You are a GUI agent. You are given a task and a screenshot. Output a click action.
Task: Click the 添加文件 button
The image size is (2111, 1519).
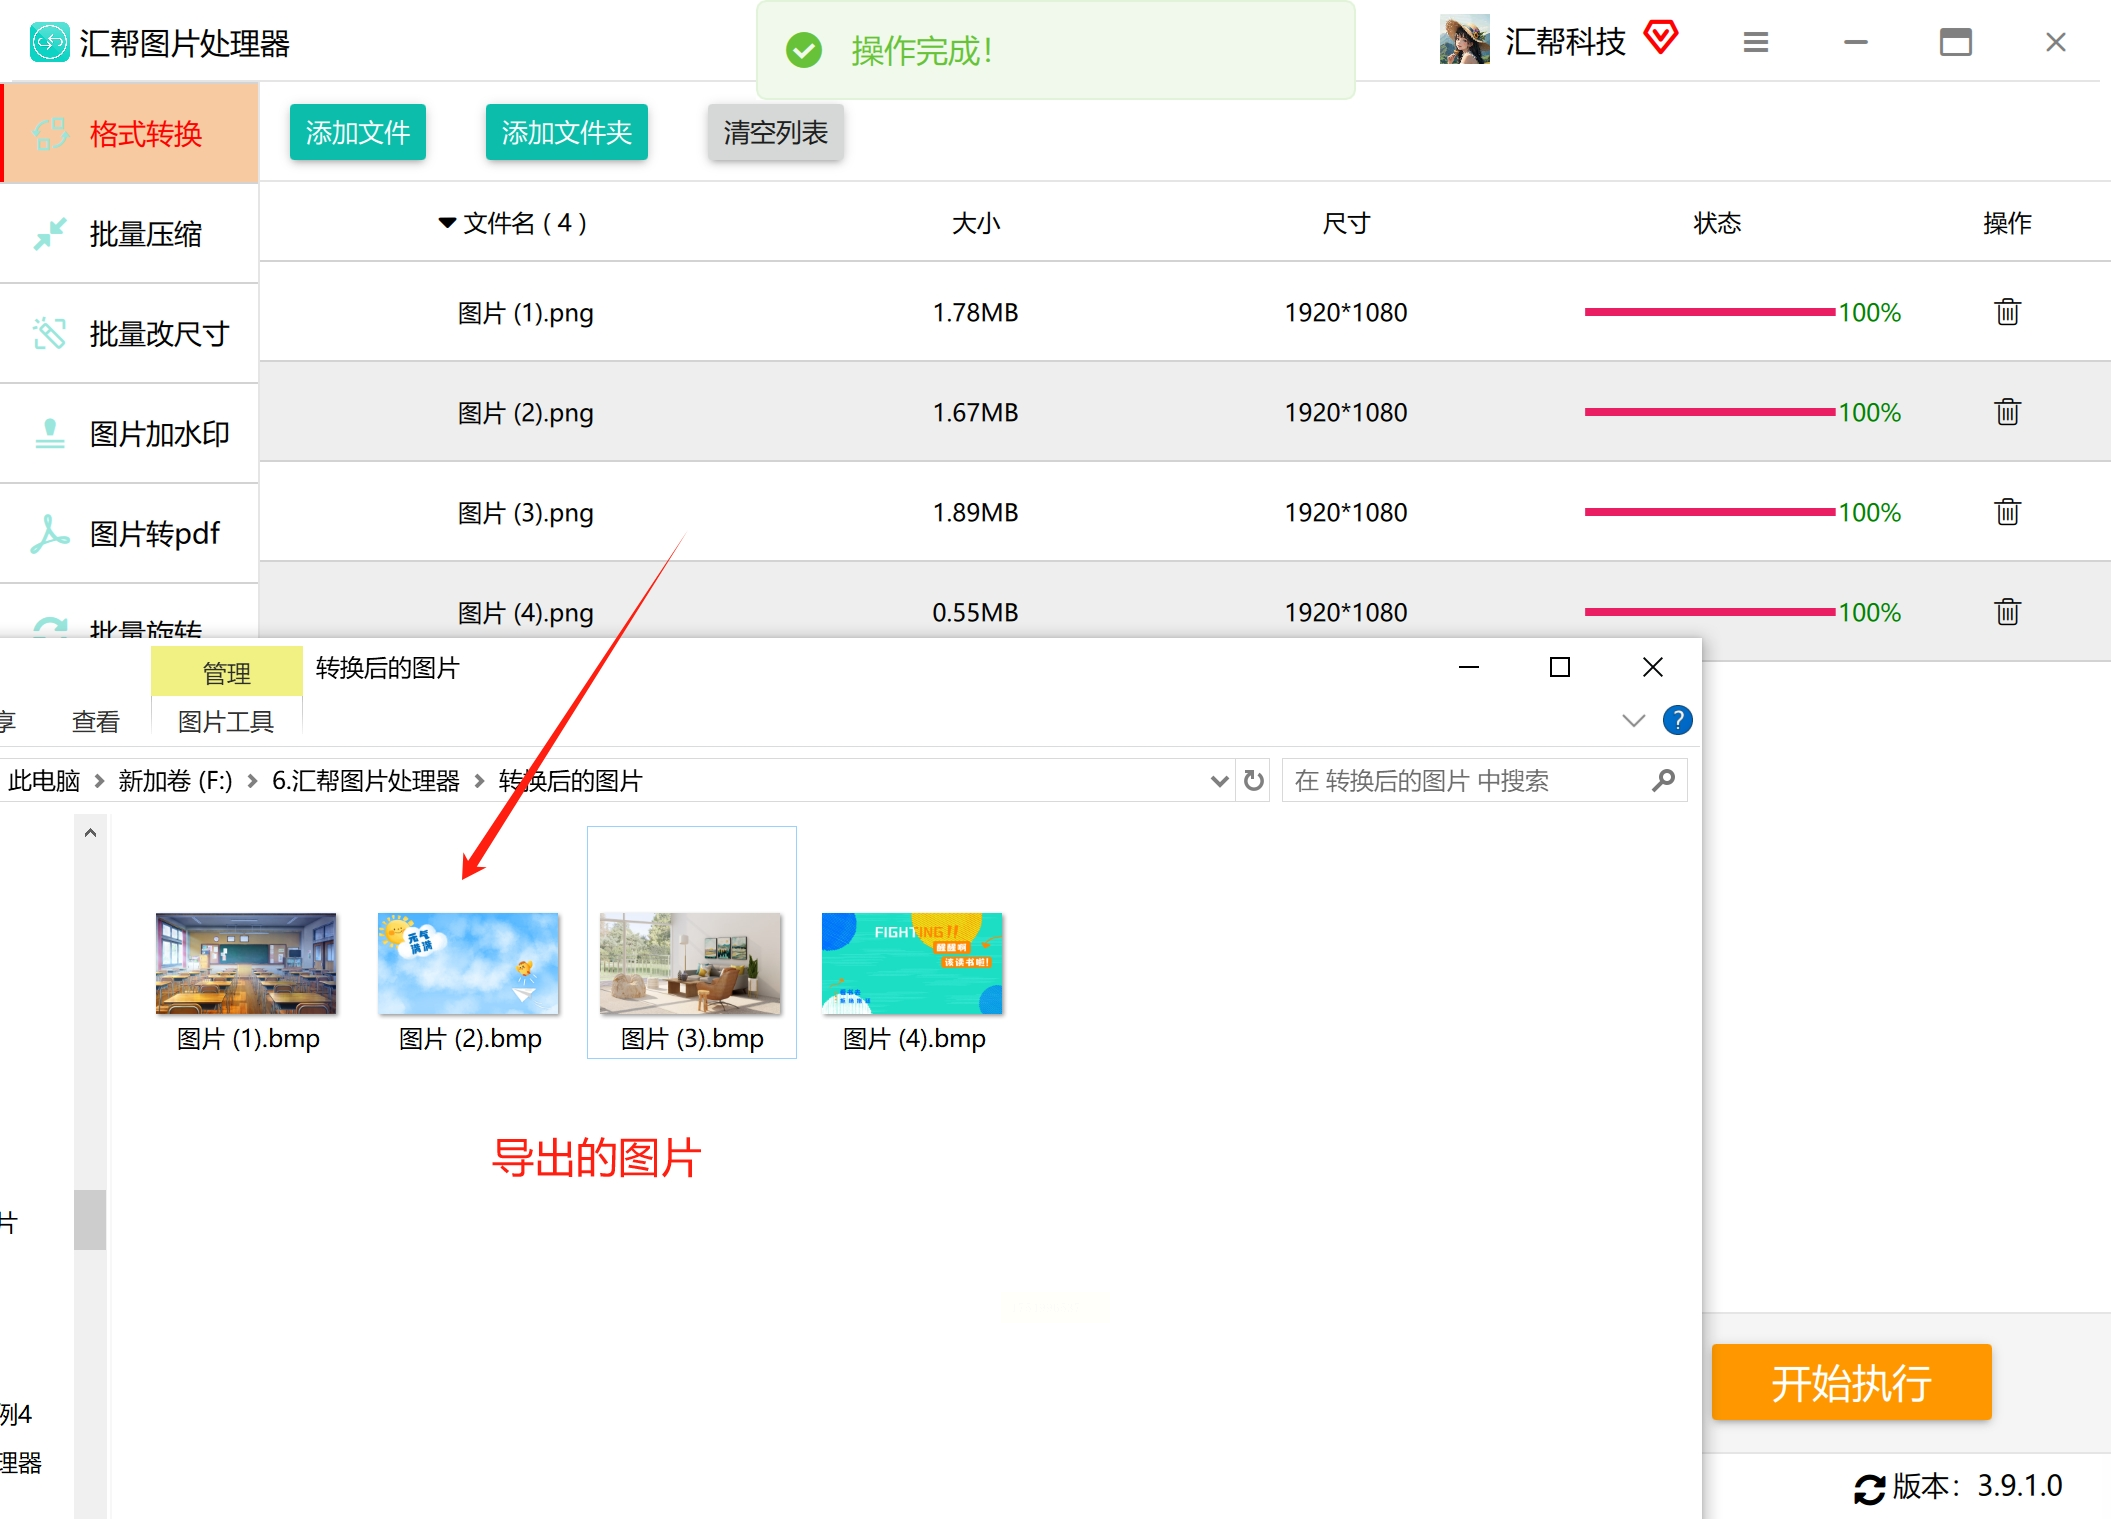tap(357, 132)
